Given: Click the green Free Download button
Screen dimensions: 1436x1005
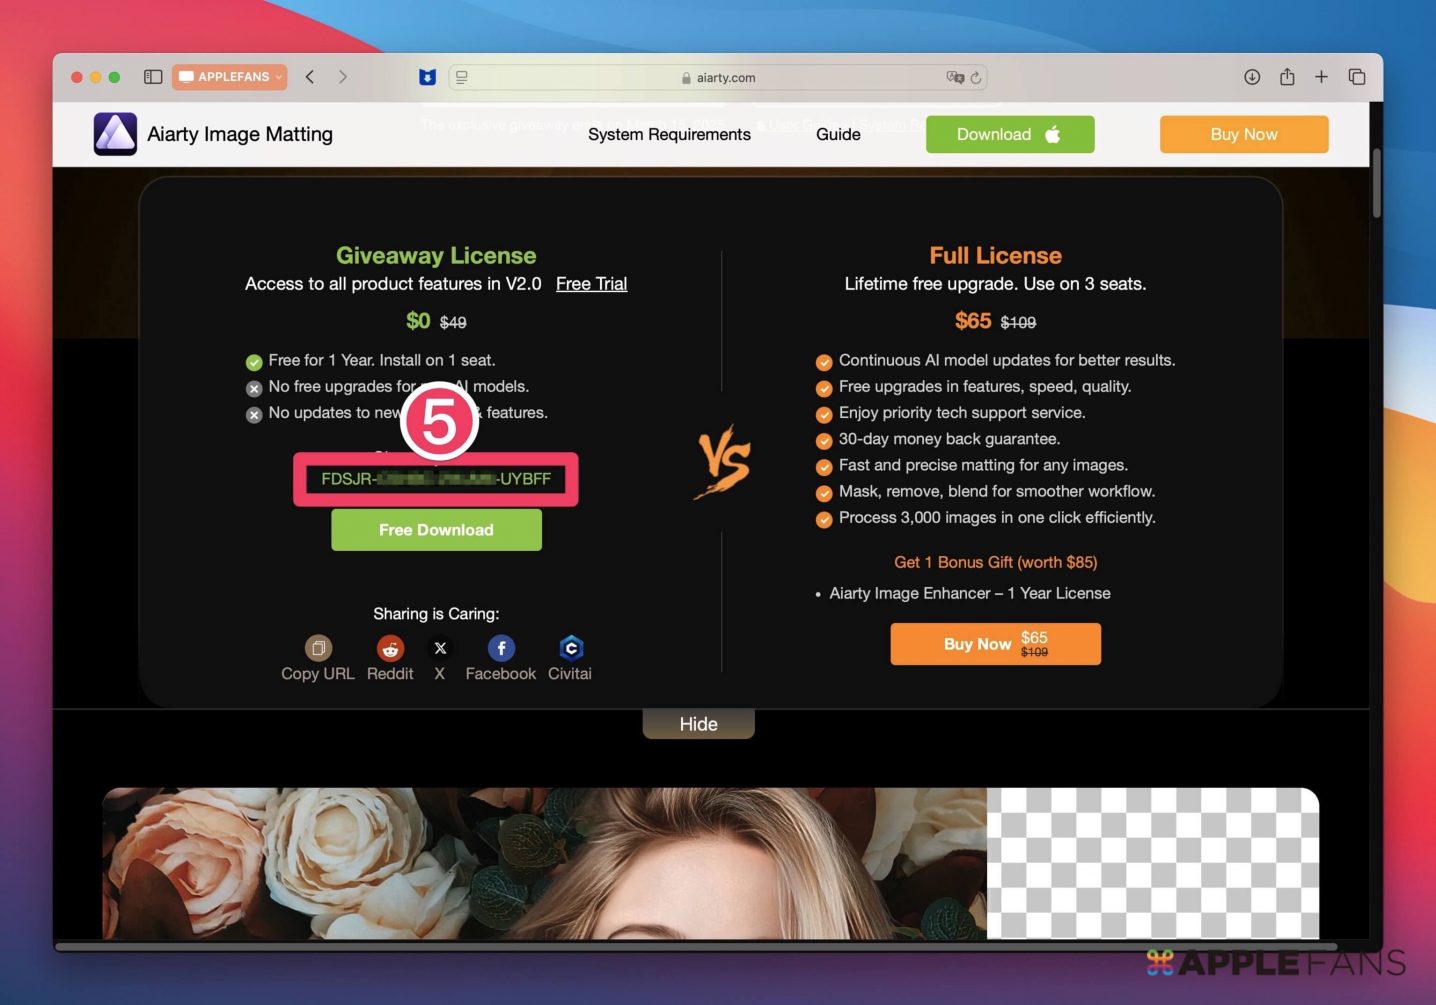Looking at the screenshot, I should (436, 530).
